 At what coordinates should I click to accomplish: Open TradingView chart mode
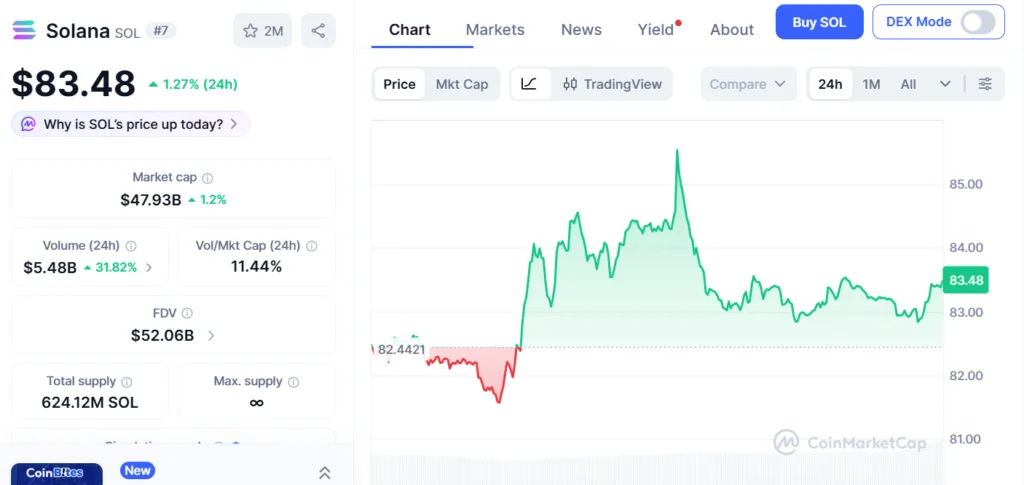click(x=612, y=84)
